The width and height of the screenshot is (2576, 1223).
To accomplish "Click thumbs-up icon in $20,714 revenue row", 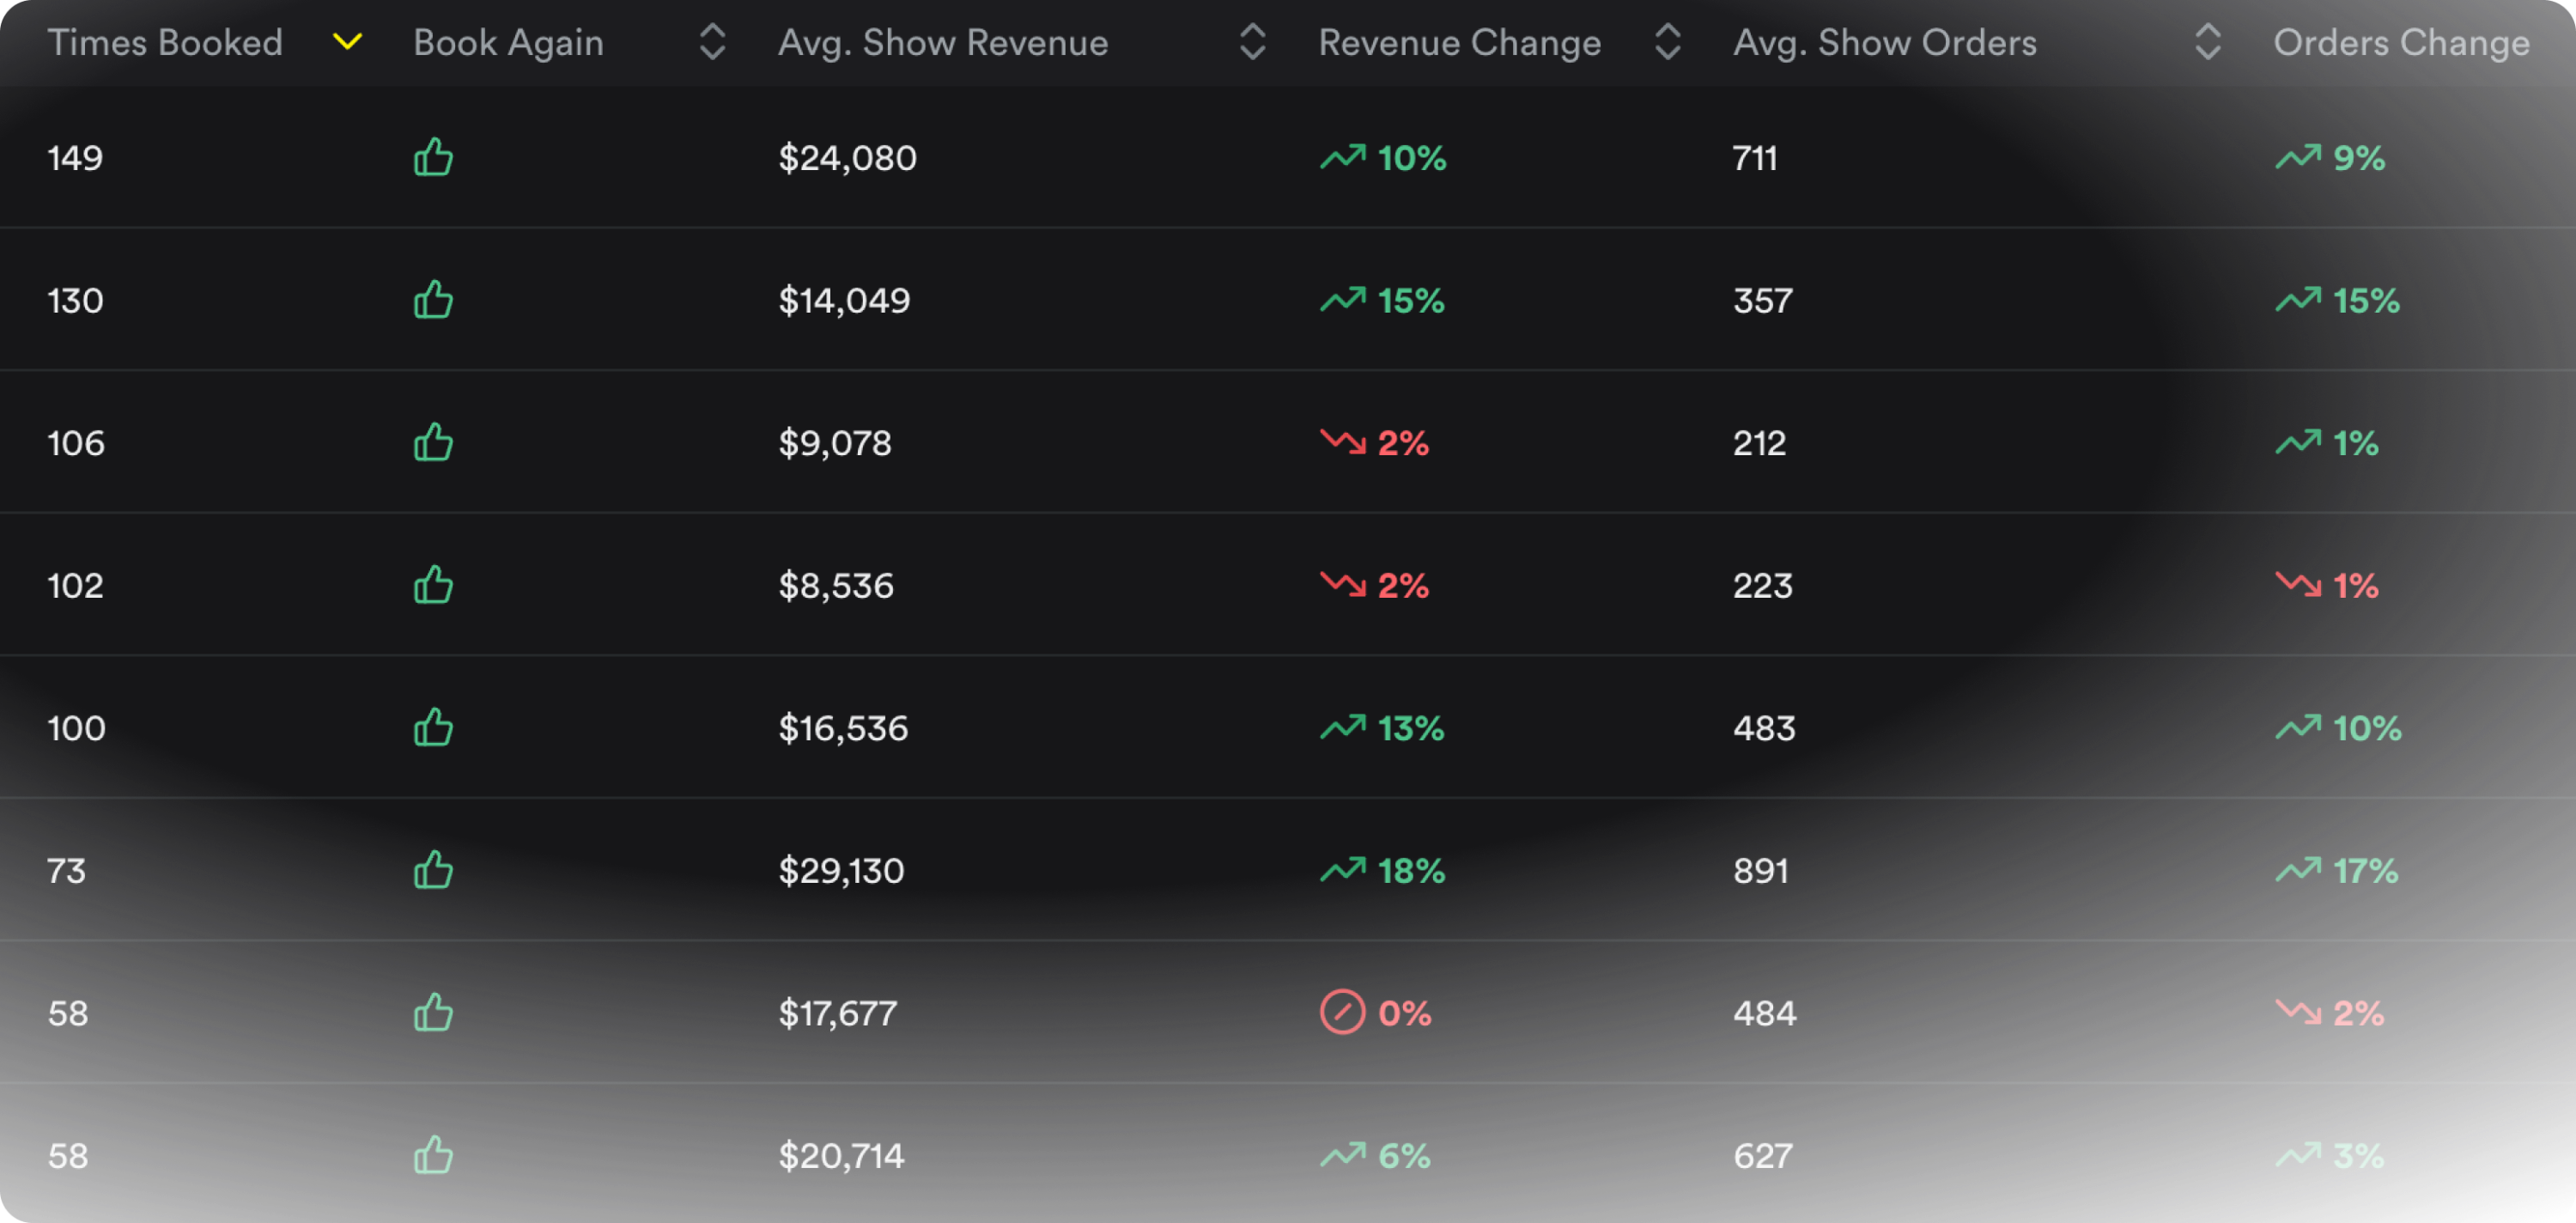I will tap(433, 1156).
